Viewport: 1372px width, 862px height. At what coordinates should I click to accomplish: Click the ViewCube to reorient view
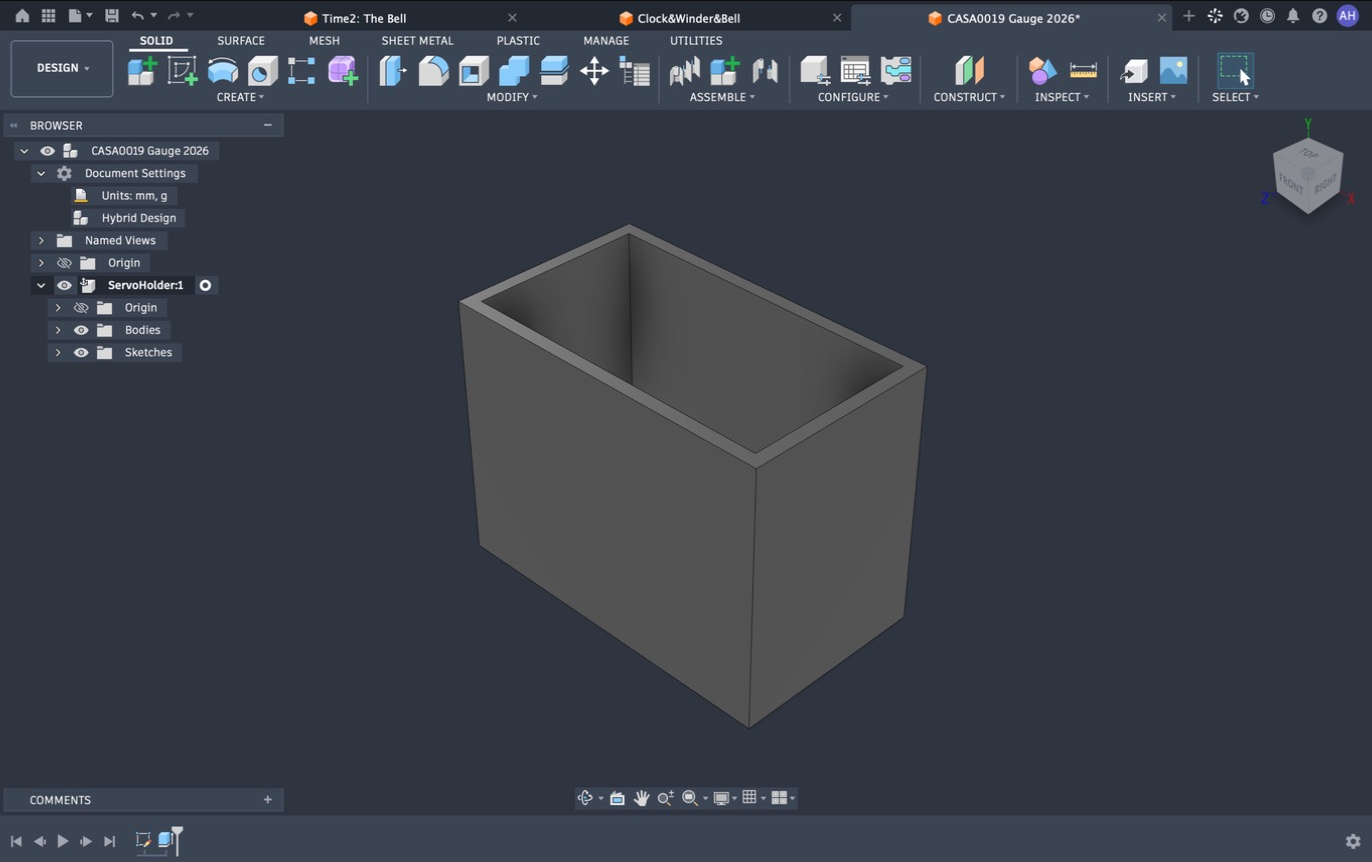point(1308,176)
